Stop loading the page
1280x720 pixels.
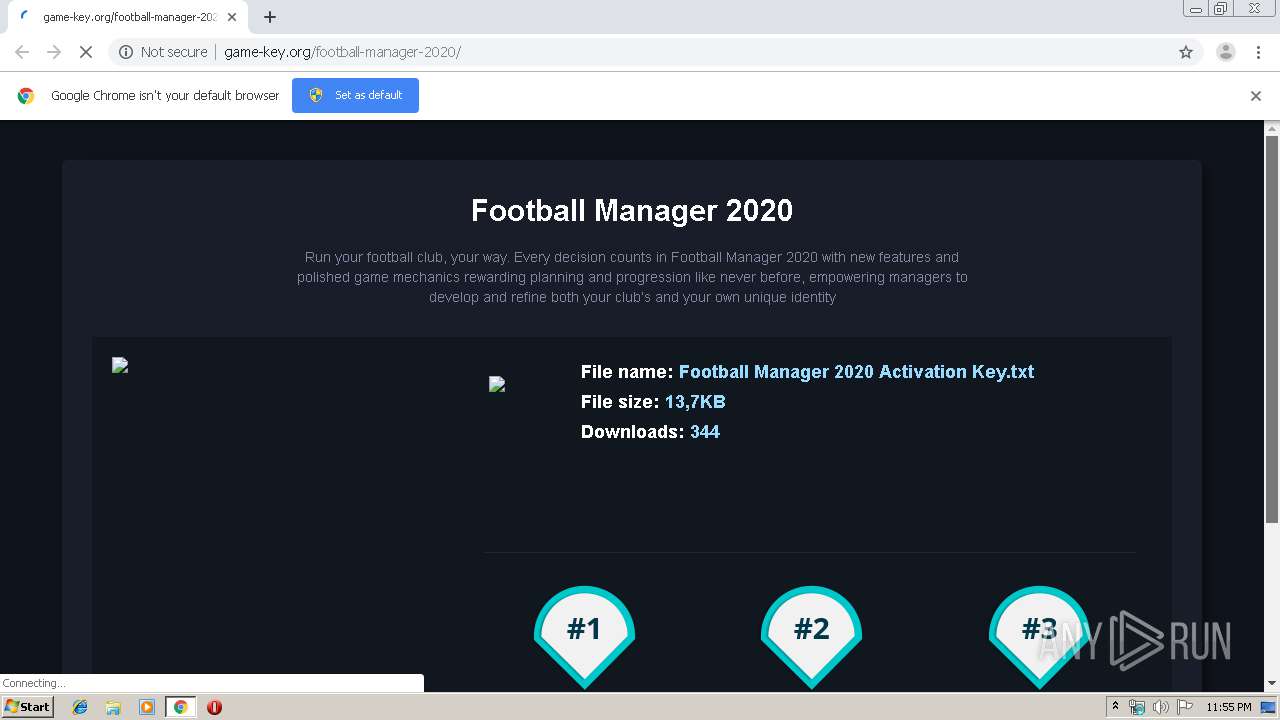click(x=85, y=52)
